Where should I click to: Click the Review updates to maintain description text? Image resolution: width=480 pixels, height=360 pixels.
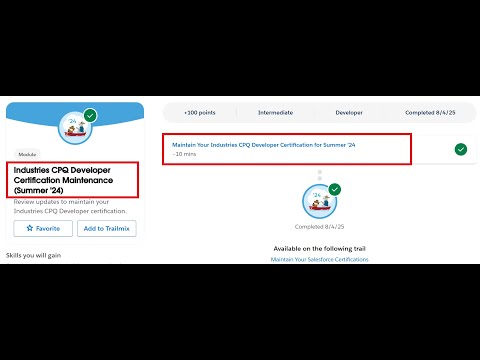(x=70, y=206)
